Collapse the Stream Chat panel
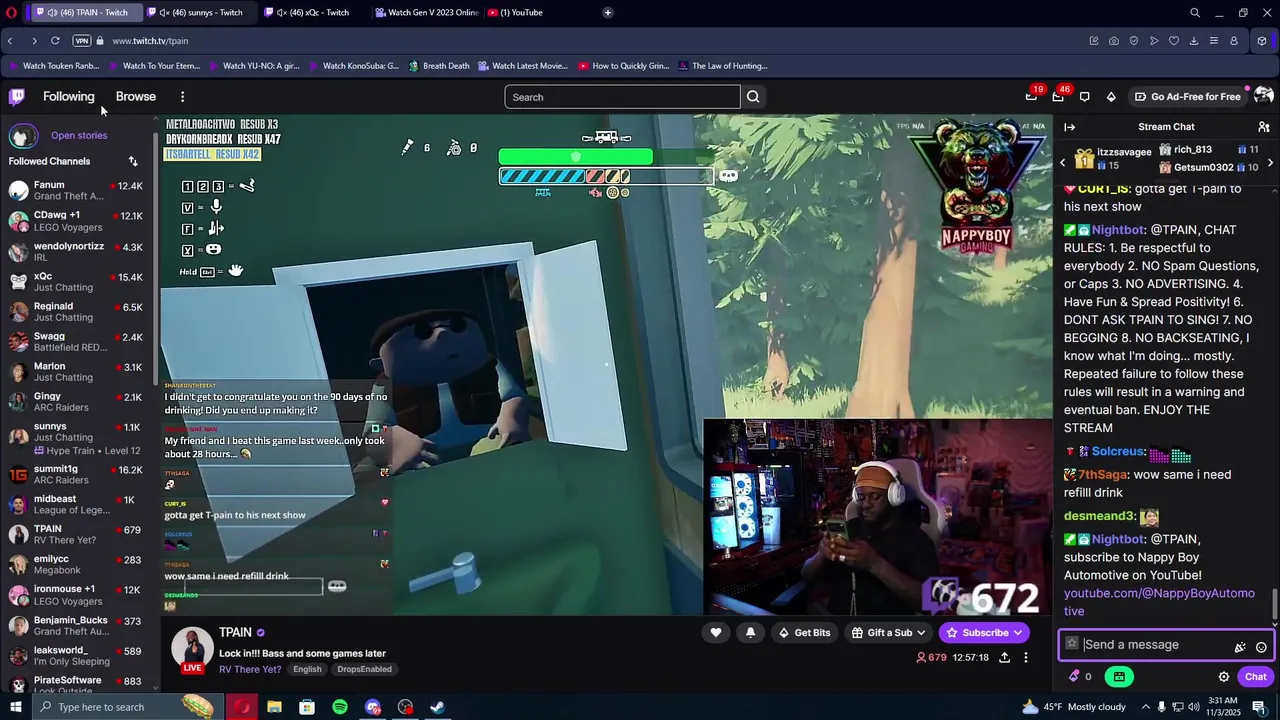 tap(1069, 127)
